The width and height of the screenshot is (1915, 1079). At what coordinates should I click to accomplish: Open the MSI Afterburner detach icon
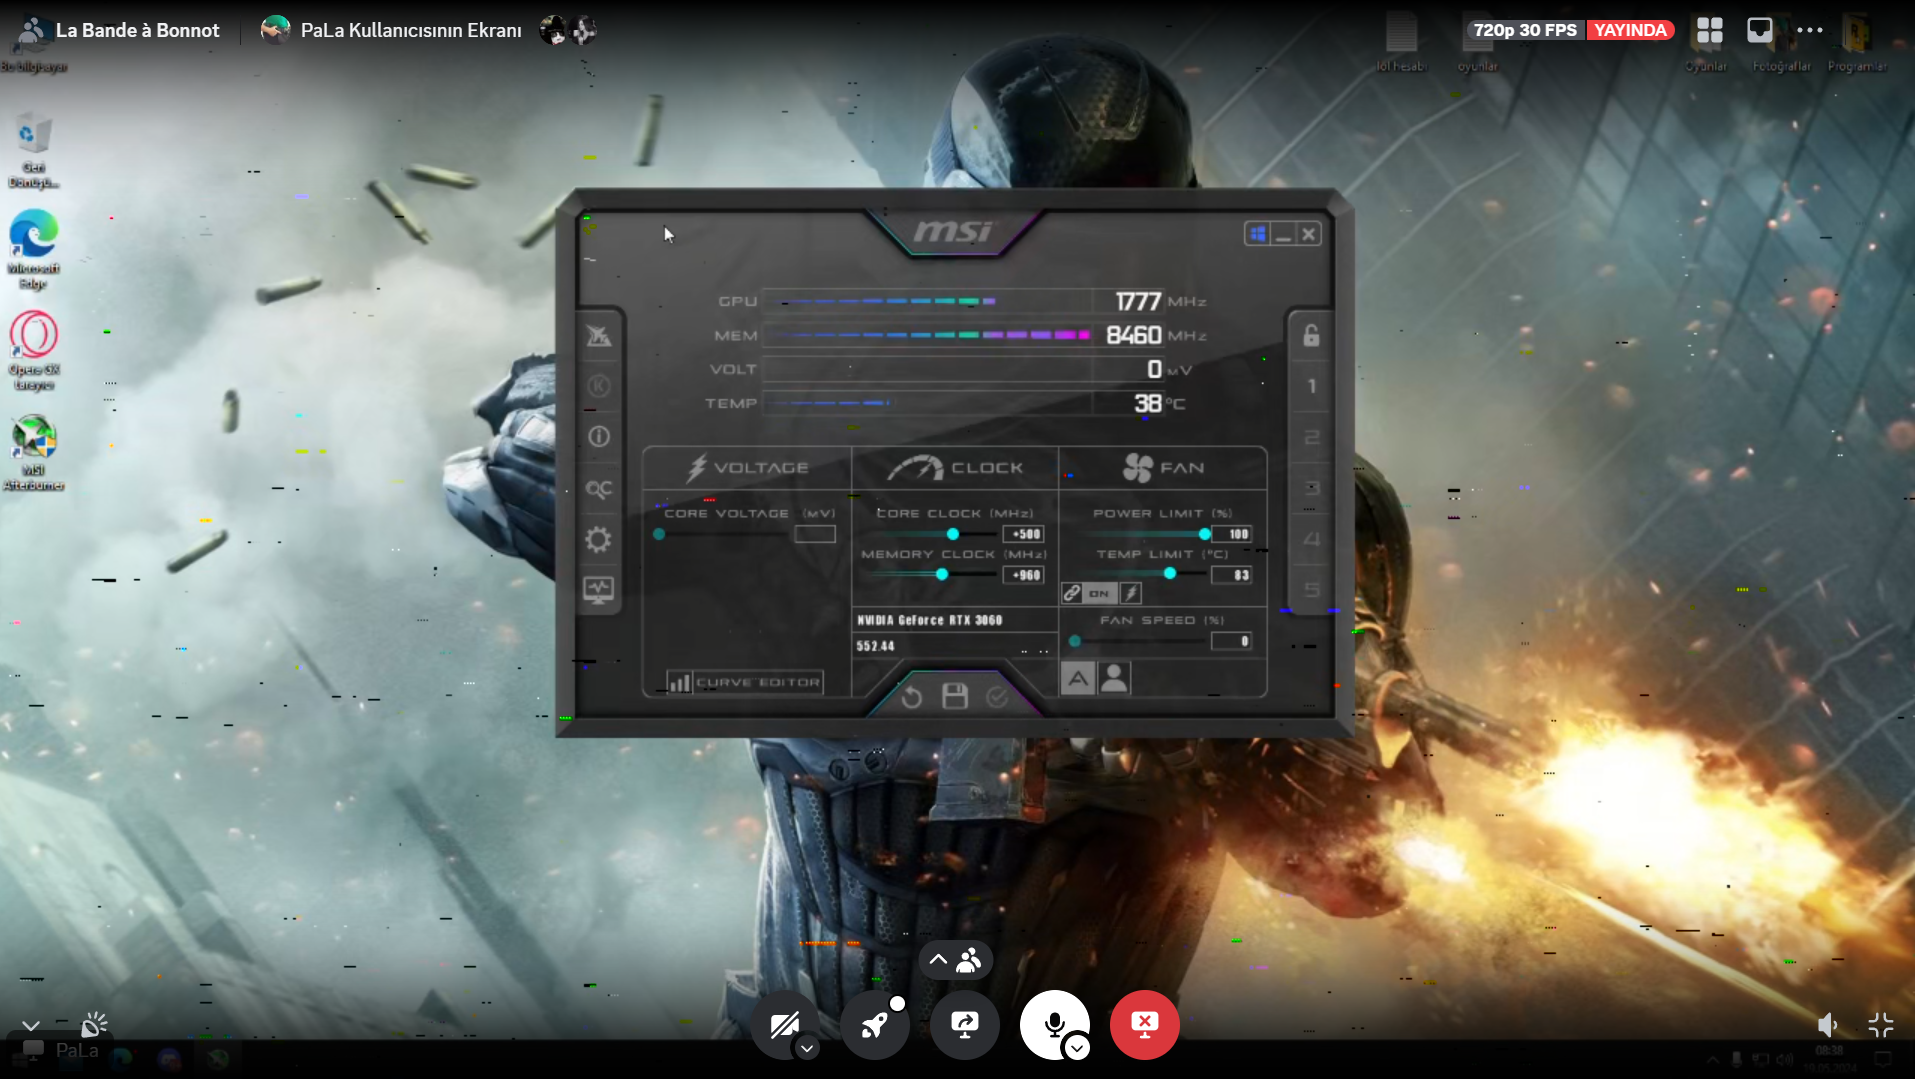(x=598, y=336)
